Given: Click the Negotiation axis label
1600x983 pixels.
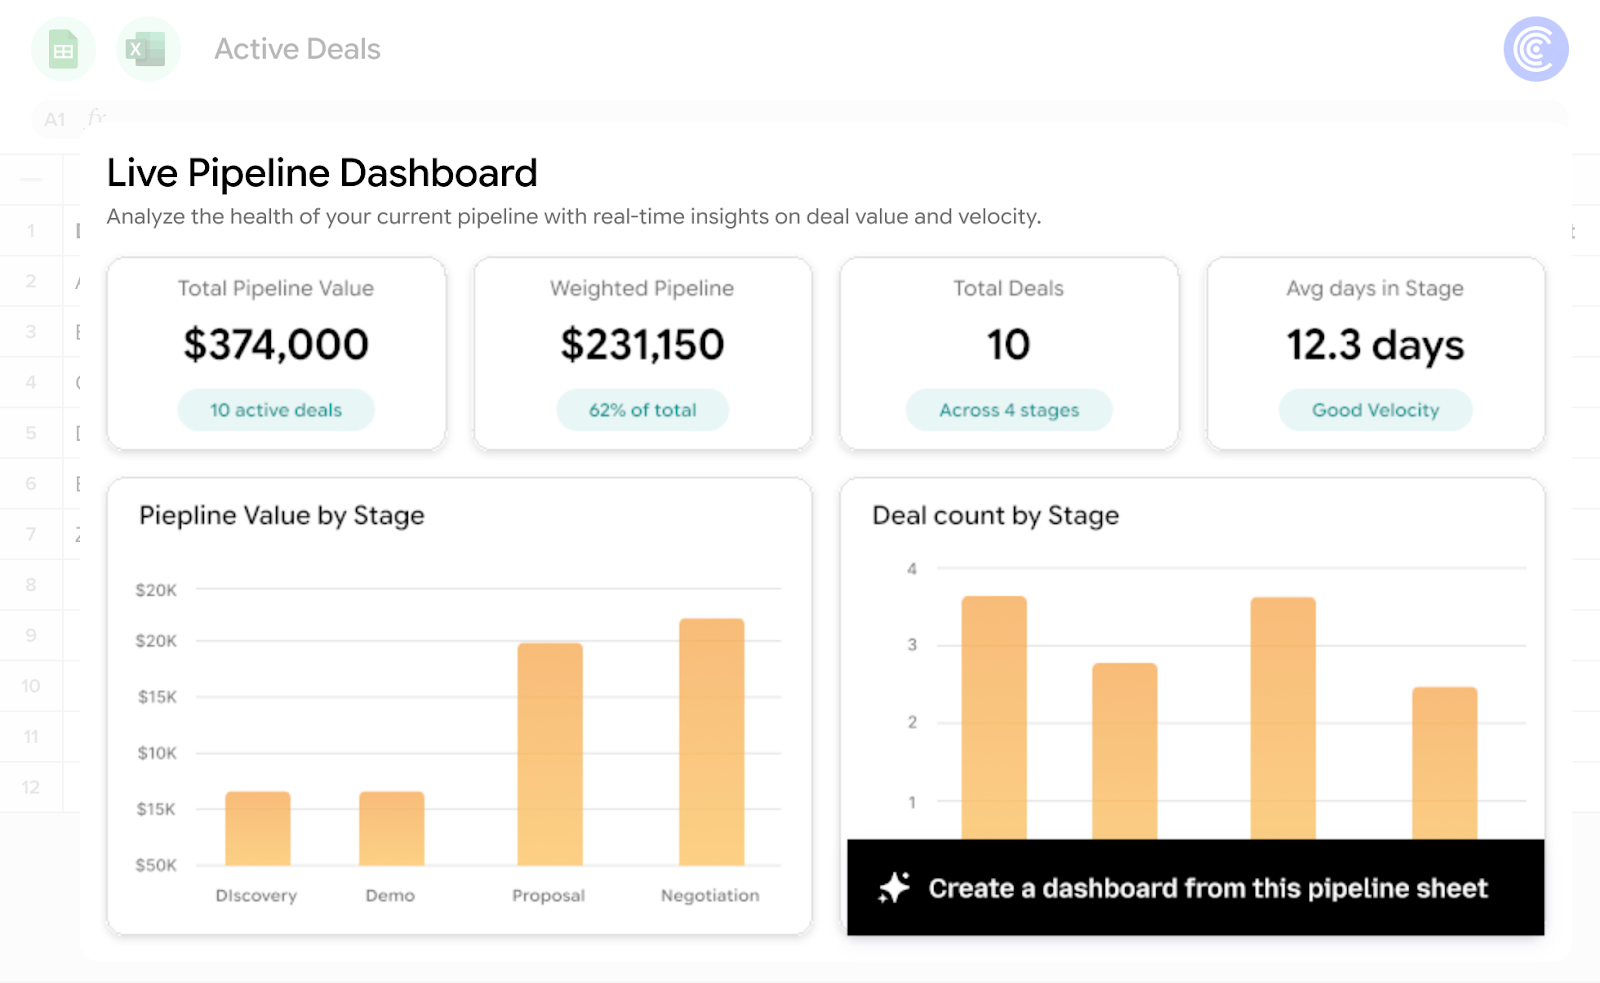Looking at the screenshot, I should (710, 895).
